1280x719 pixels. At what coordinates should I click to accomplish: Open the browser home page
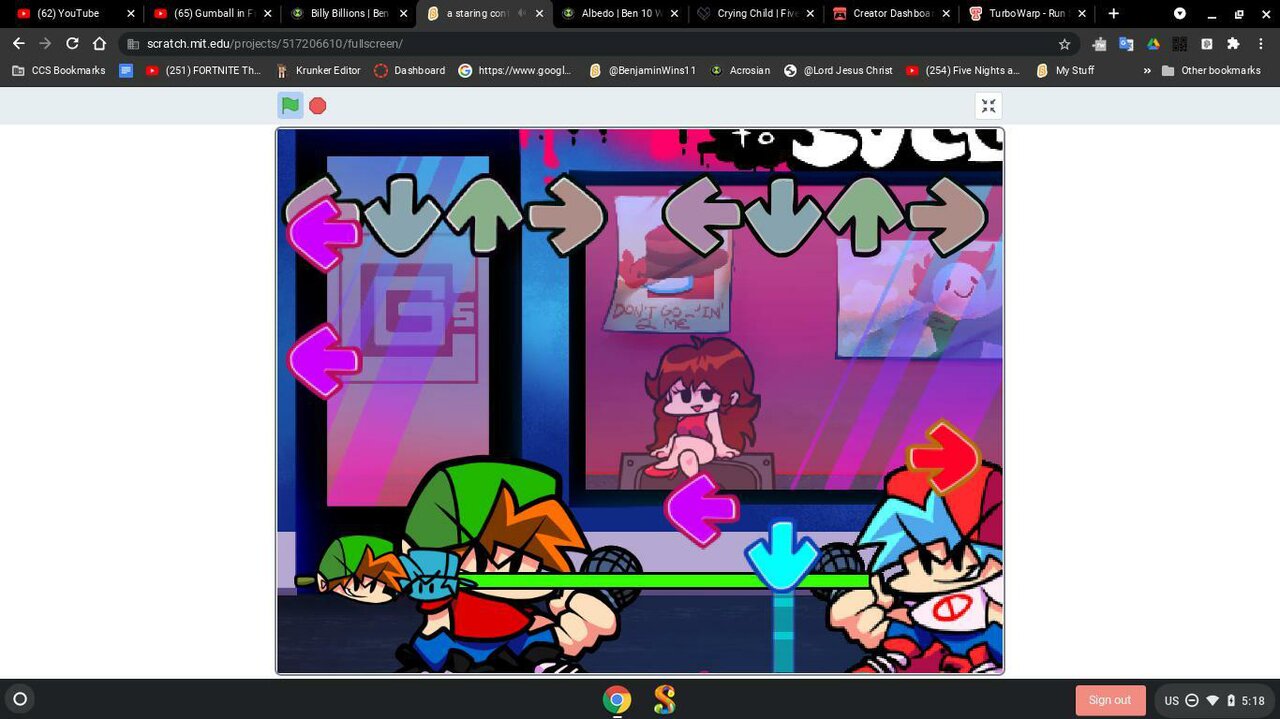click(99, 44)
